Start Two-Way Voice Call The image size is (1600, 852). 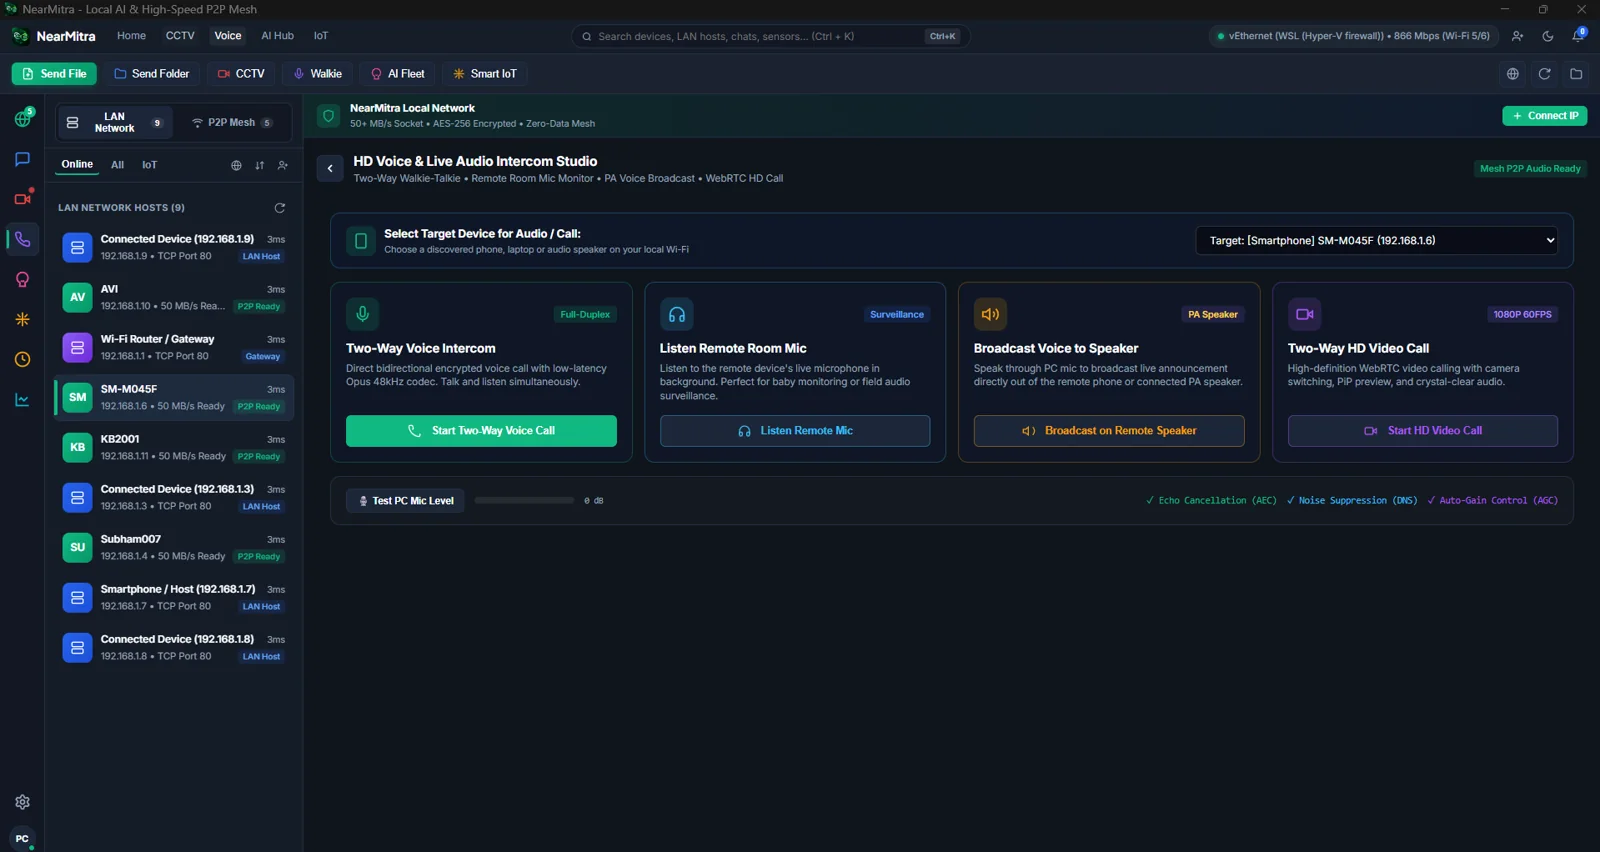coord(481,431)
